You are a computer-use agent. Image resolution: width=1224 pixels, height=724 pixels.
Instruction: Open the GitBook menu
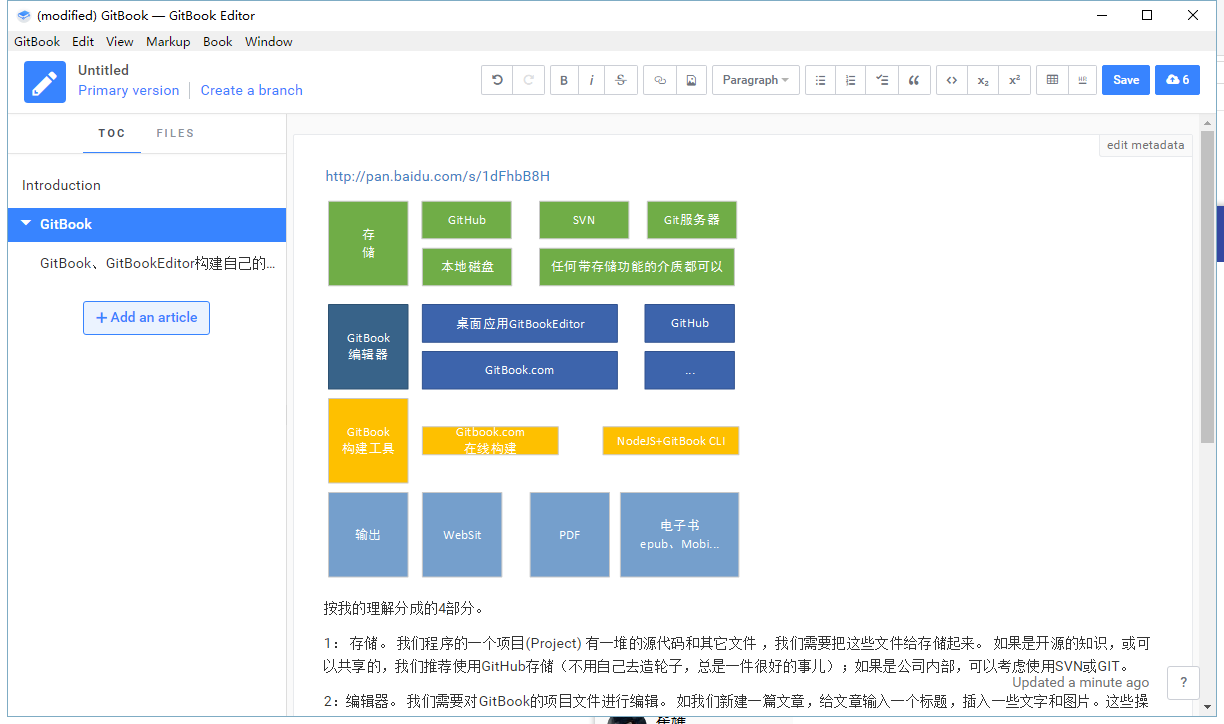(x=37, y=42)
